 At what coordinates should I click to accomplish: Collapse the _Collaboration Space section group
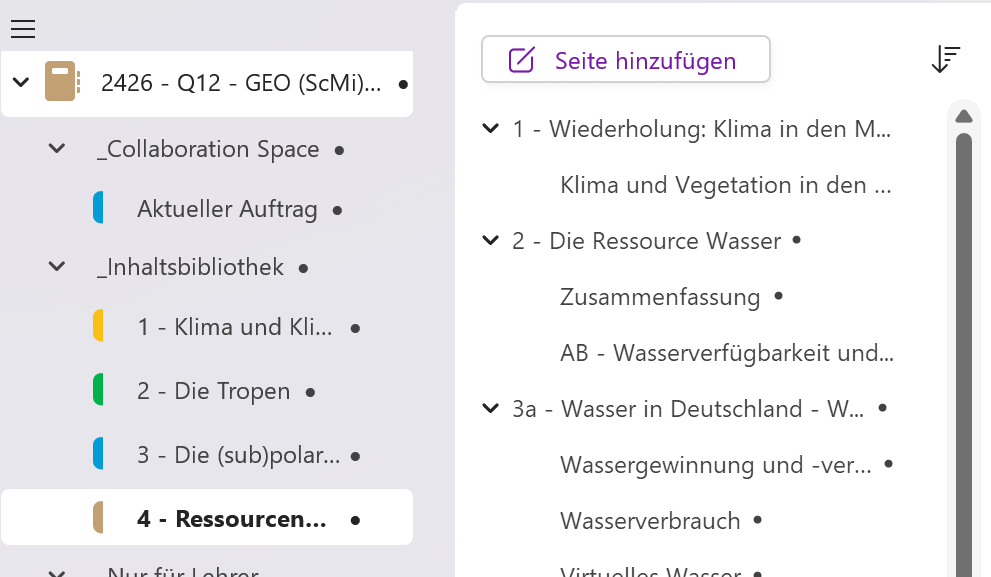[x=57, y=149]
